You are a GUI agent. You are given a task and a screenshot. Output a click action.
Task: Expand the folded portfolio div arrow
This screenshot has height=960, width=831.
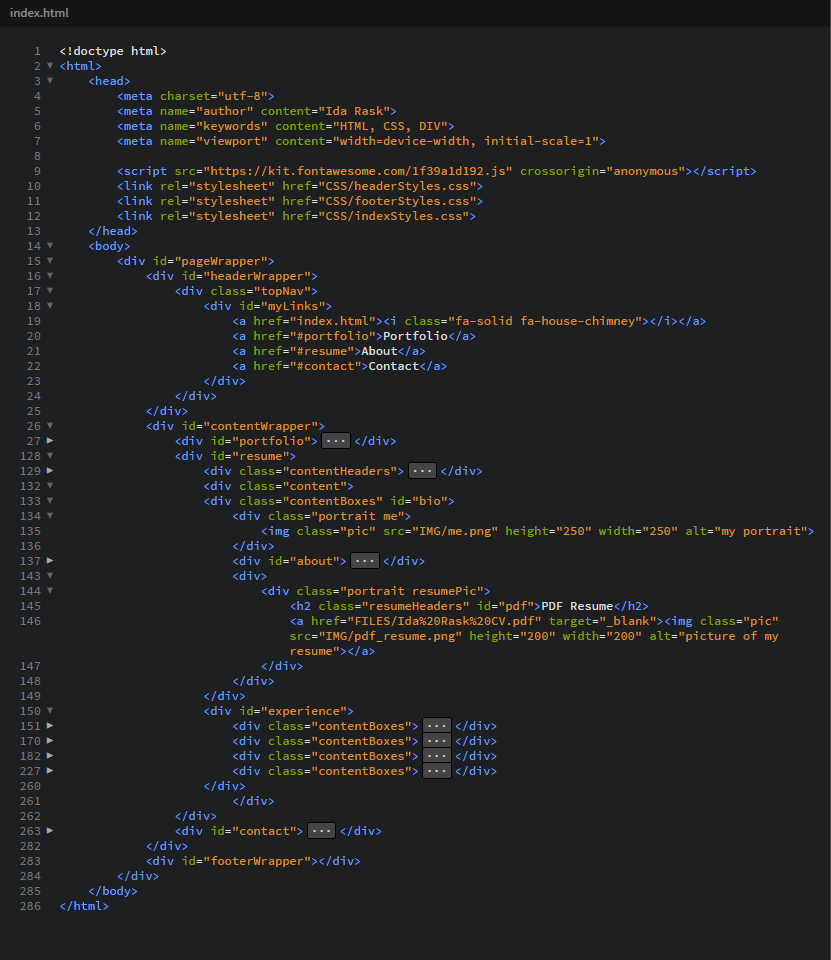tap(50, 440)
